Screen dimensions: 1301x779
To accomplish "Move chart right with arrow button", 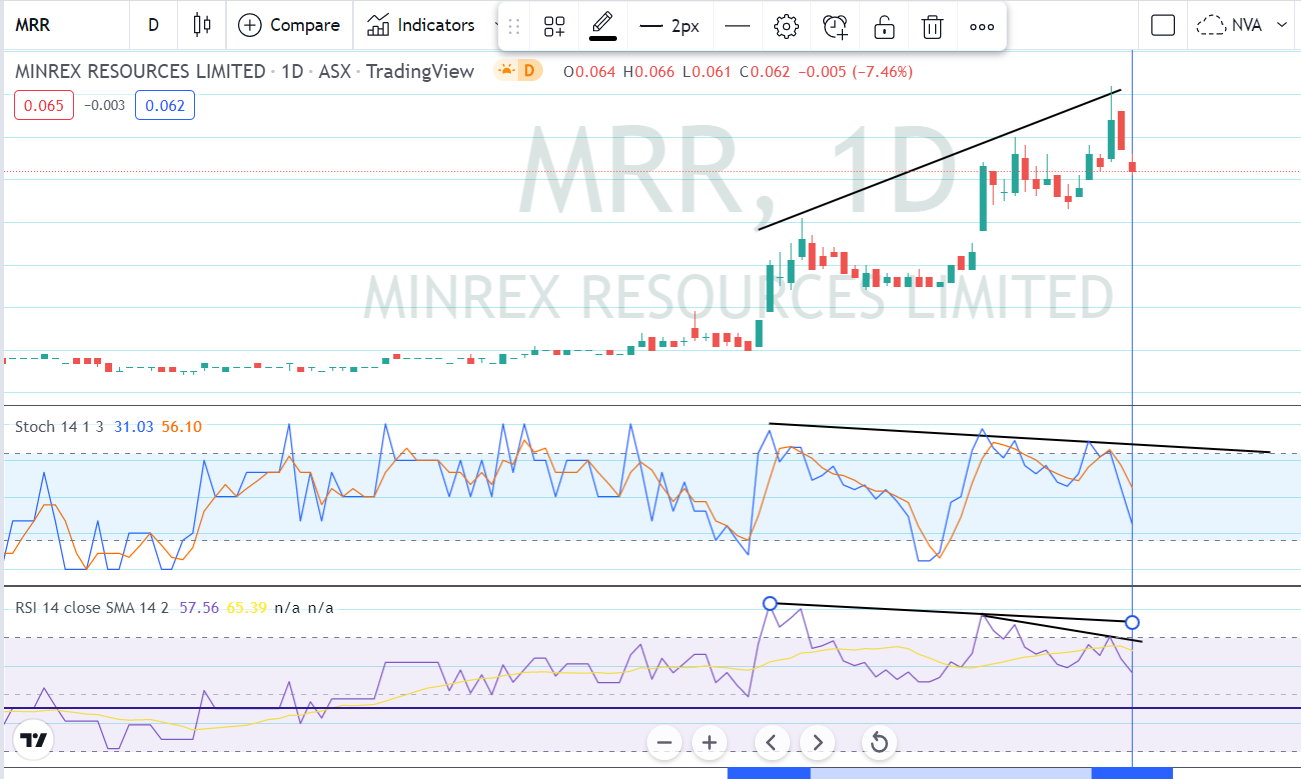I will [817, 742].
